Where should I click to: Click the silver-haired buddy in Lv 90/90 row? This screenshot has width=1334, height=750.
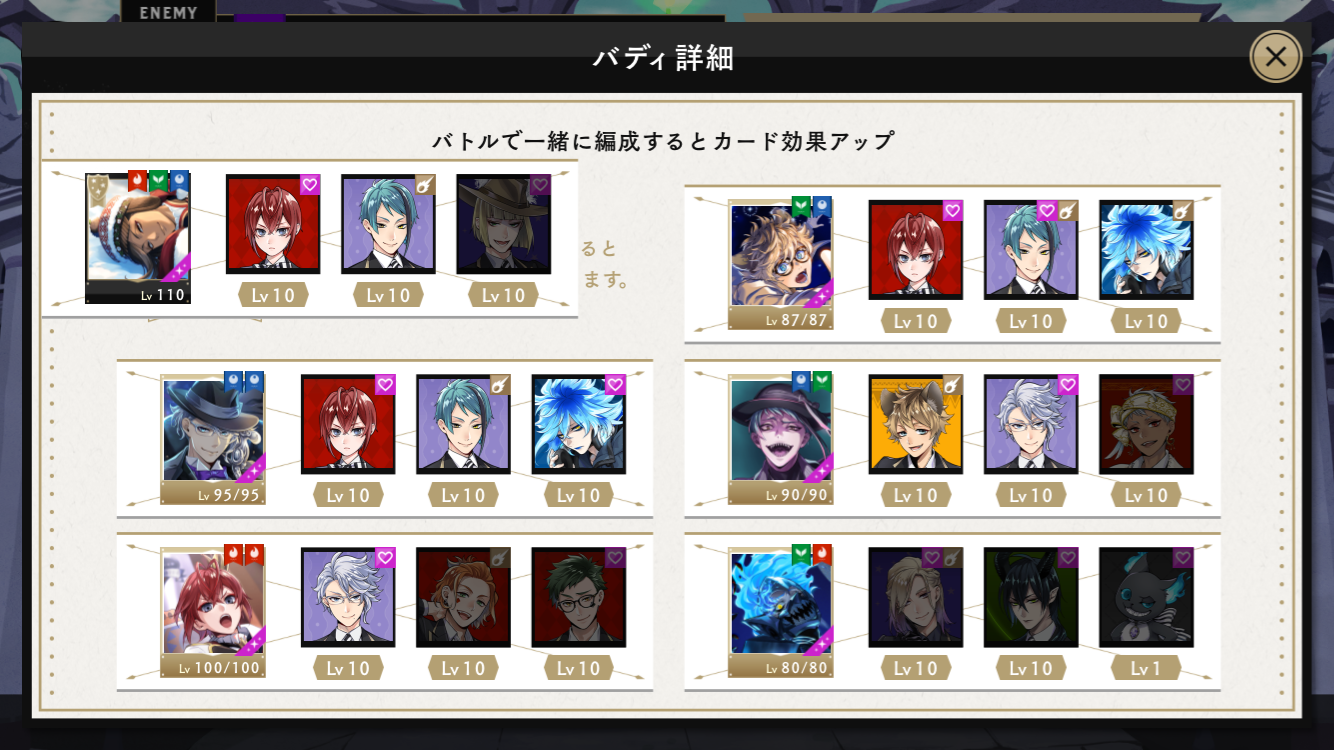pyautogui.click(x=1031, y=424)
